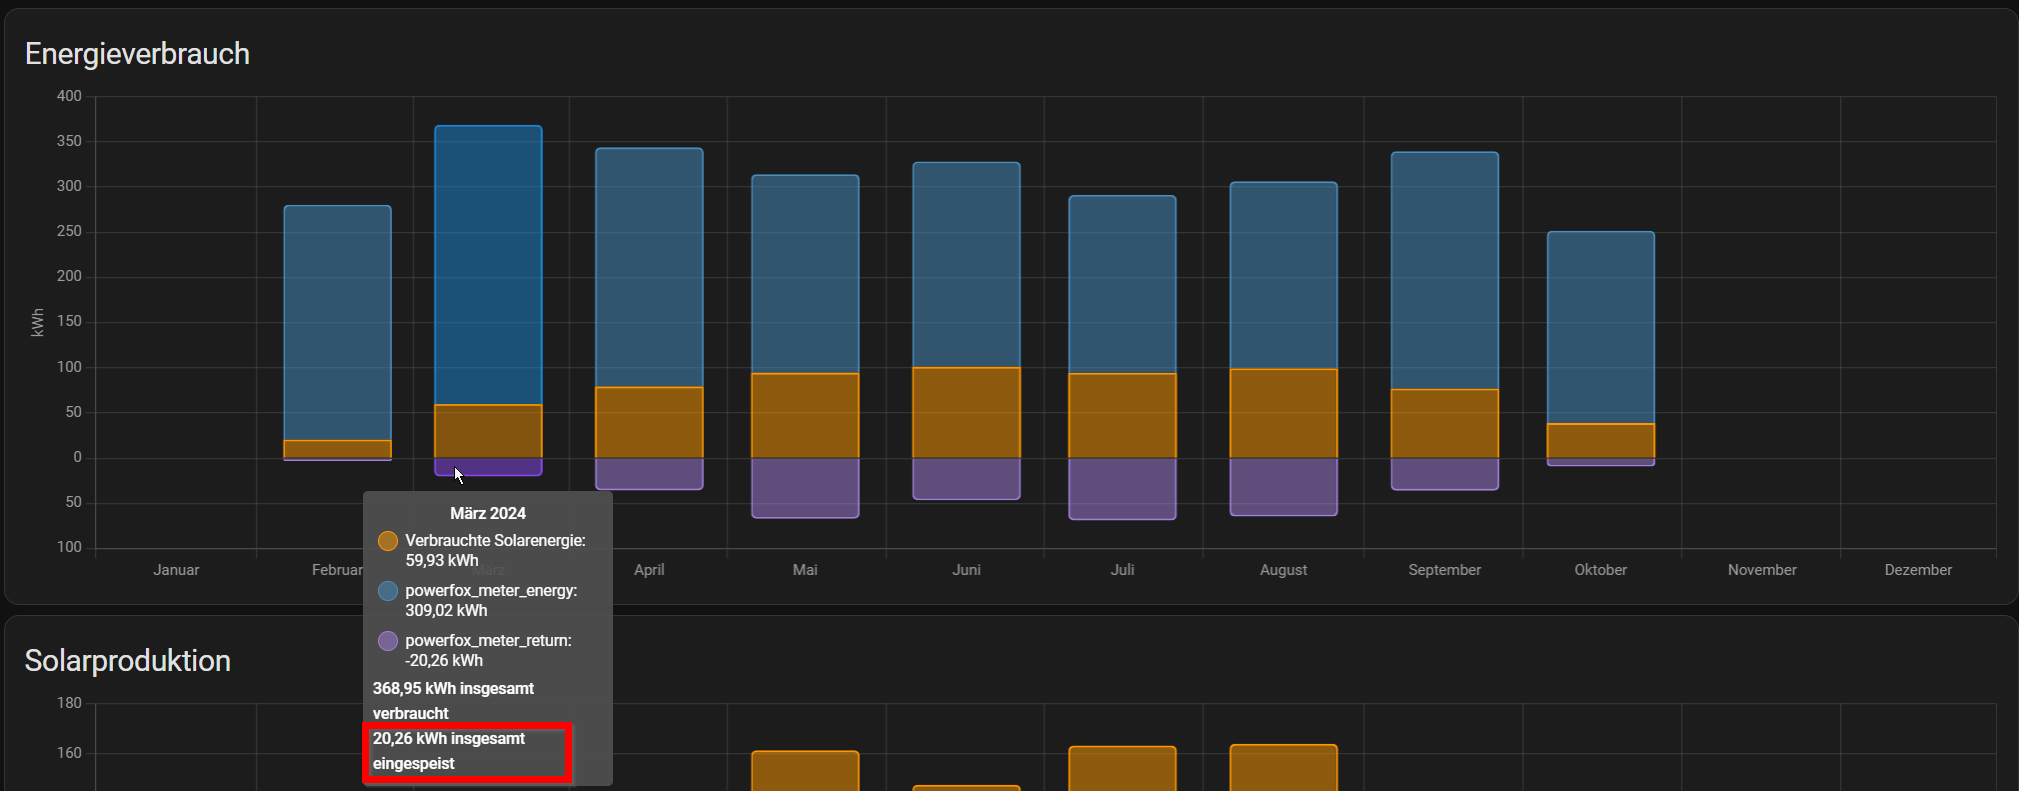Viewport: 2019px width, 791px height.
Task: Select the orange solar bar for August in Energieverbrauch
Action: [1283, 414]
